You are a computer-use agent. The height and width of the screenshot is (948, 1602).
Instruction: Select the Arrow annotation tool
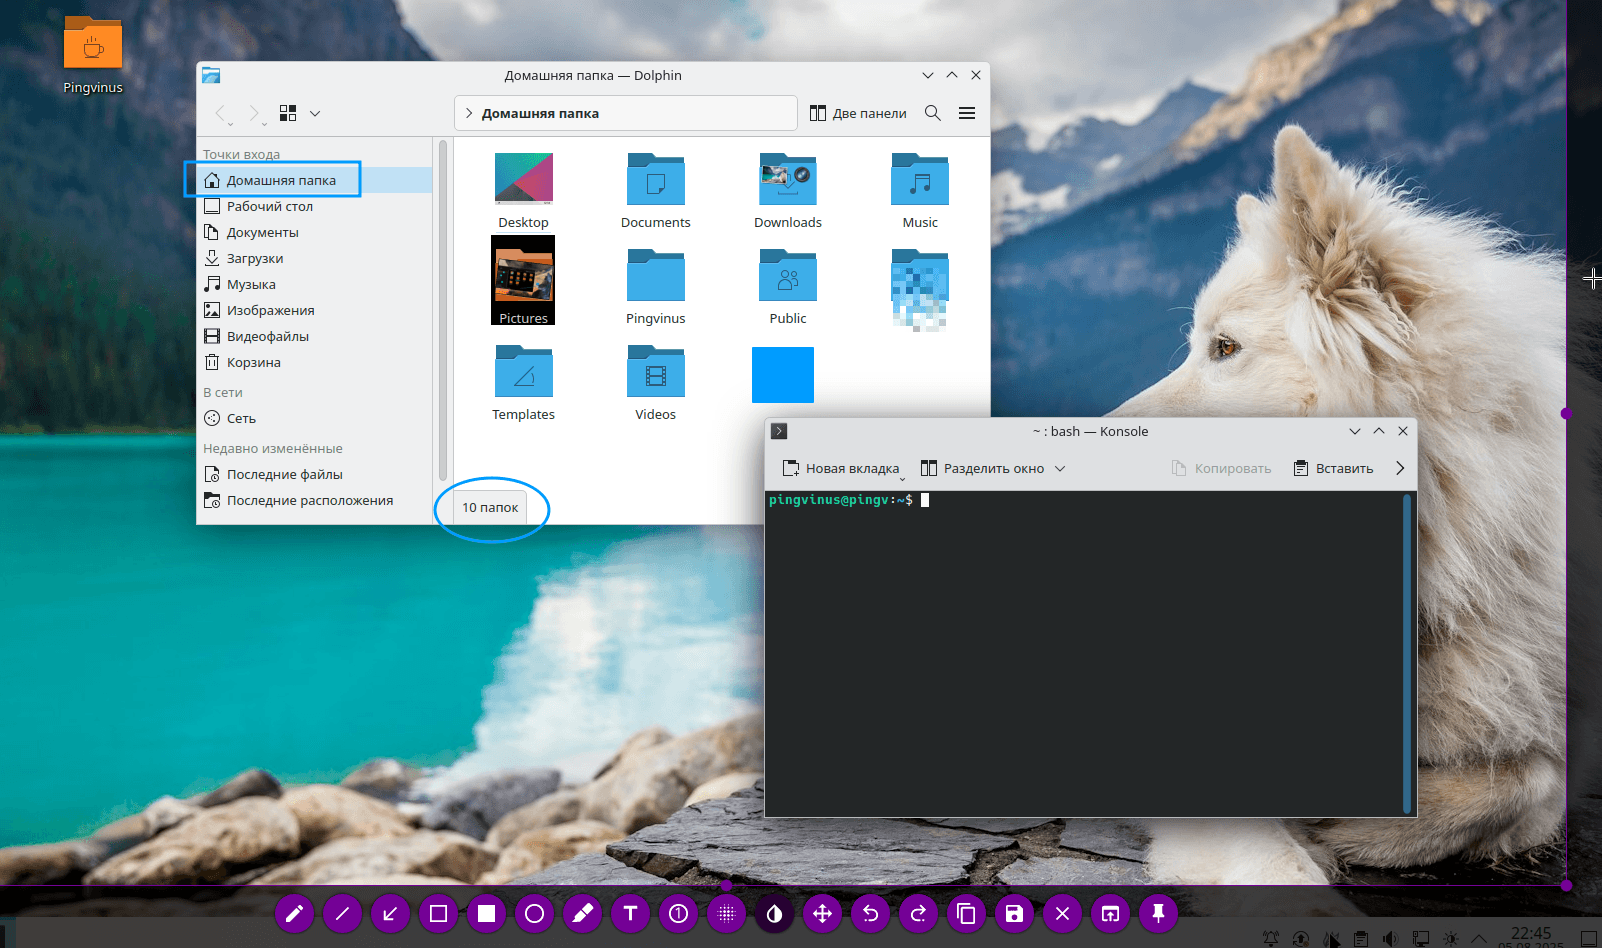tap(390, 913)
